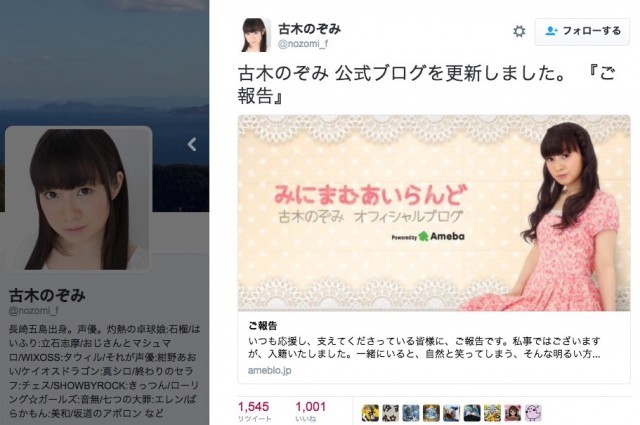
Task: Click the ゆす text avatar in likers row
Action: tap(391, 413)
